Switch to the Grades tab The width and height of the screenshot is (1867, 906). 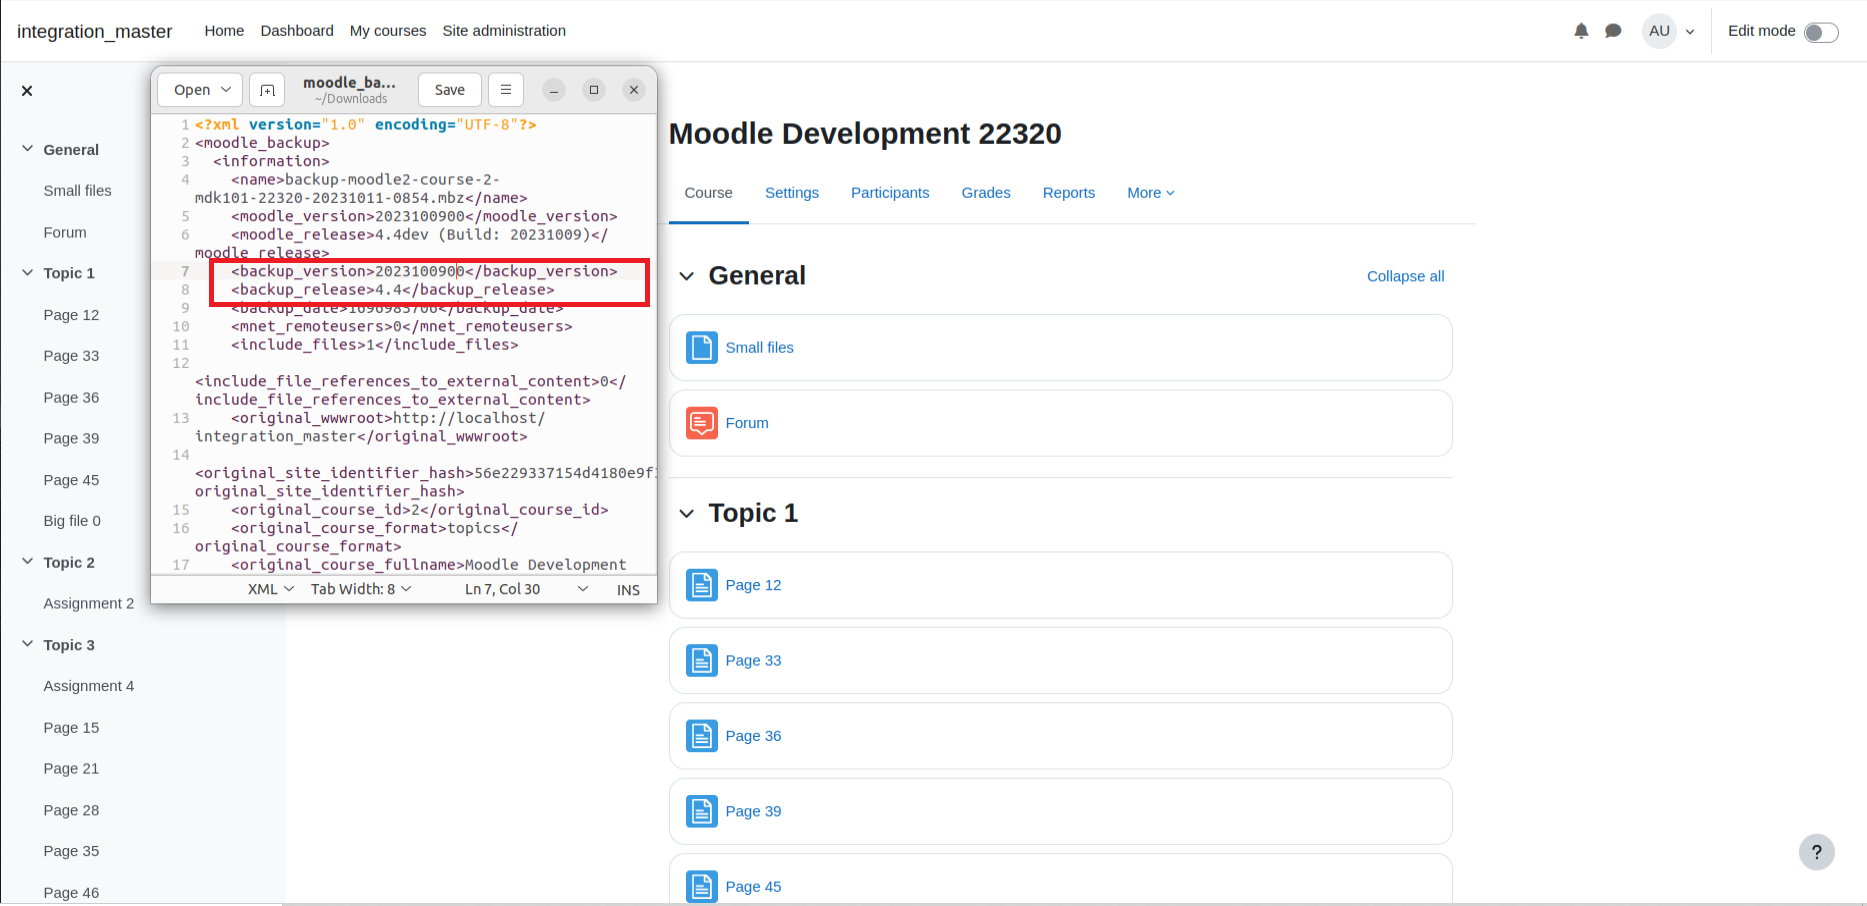[986, 193]
